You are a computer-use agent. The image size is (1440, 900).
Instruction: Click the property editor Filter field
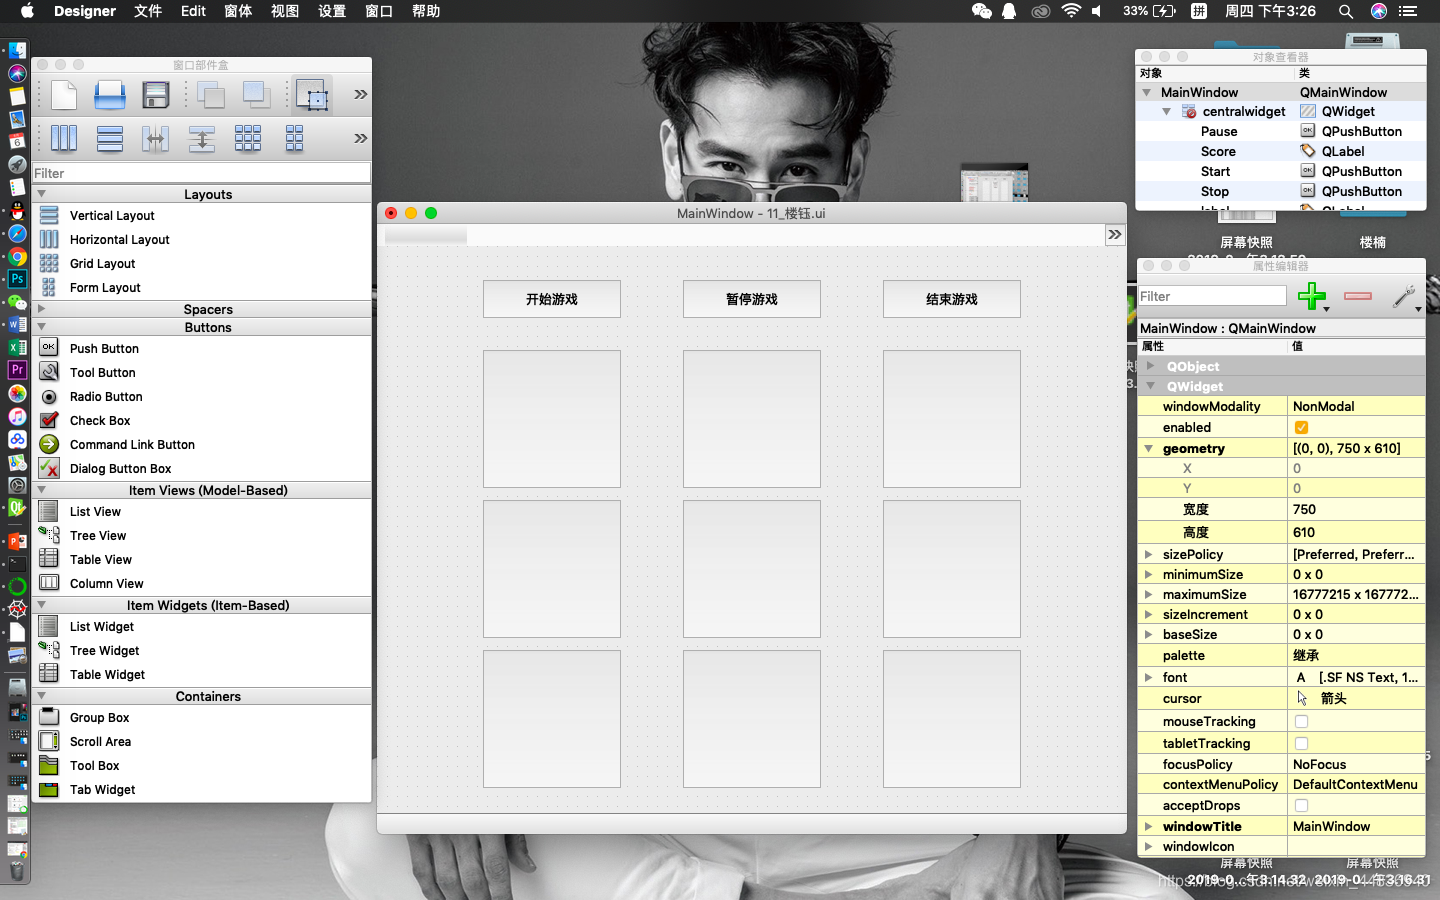click(x=1213, y=296)
